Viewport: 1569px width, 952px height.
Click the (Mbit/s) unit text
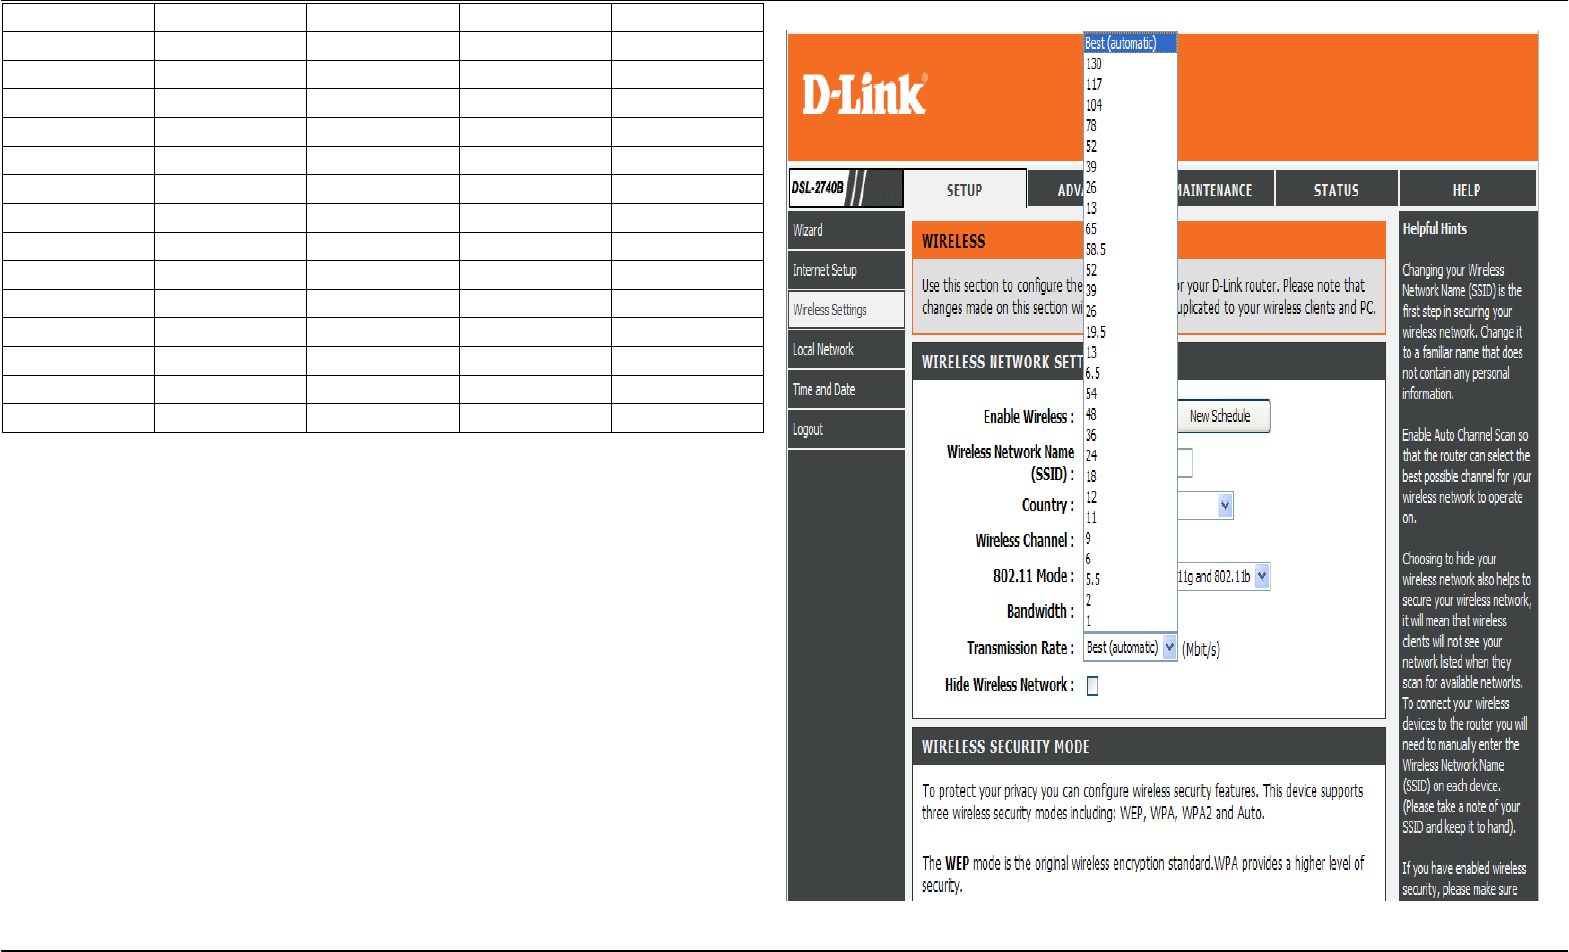tap(1201, 650)
